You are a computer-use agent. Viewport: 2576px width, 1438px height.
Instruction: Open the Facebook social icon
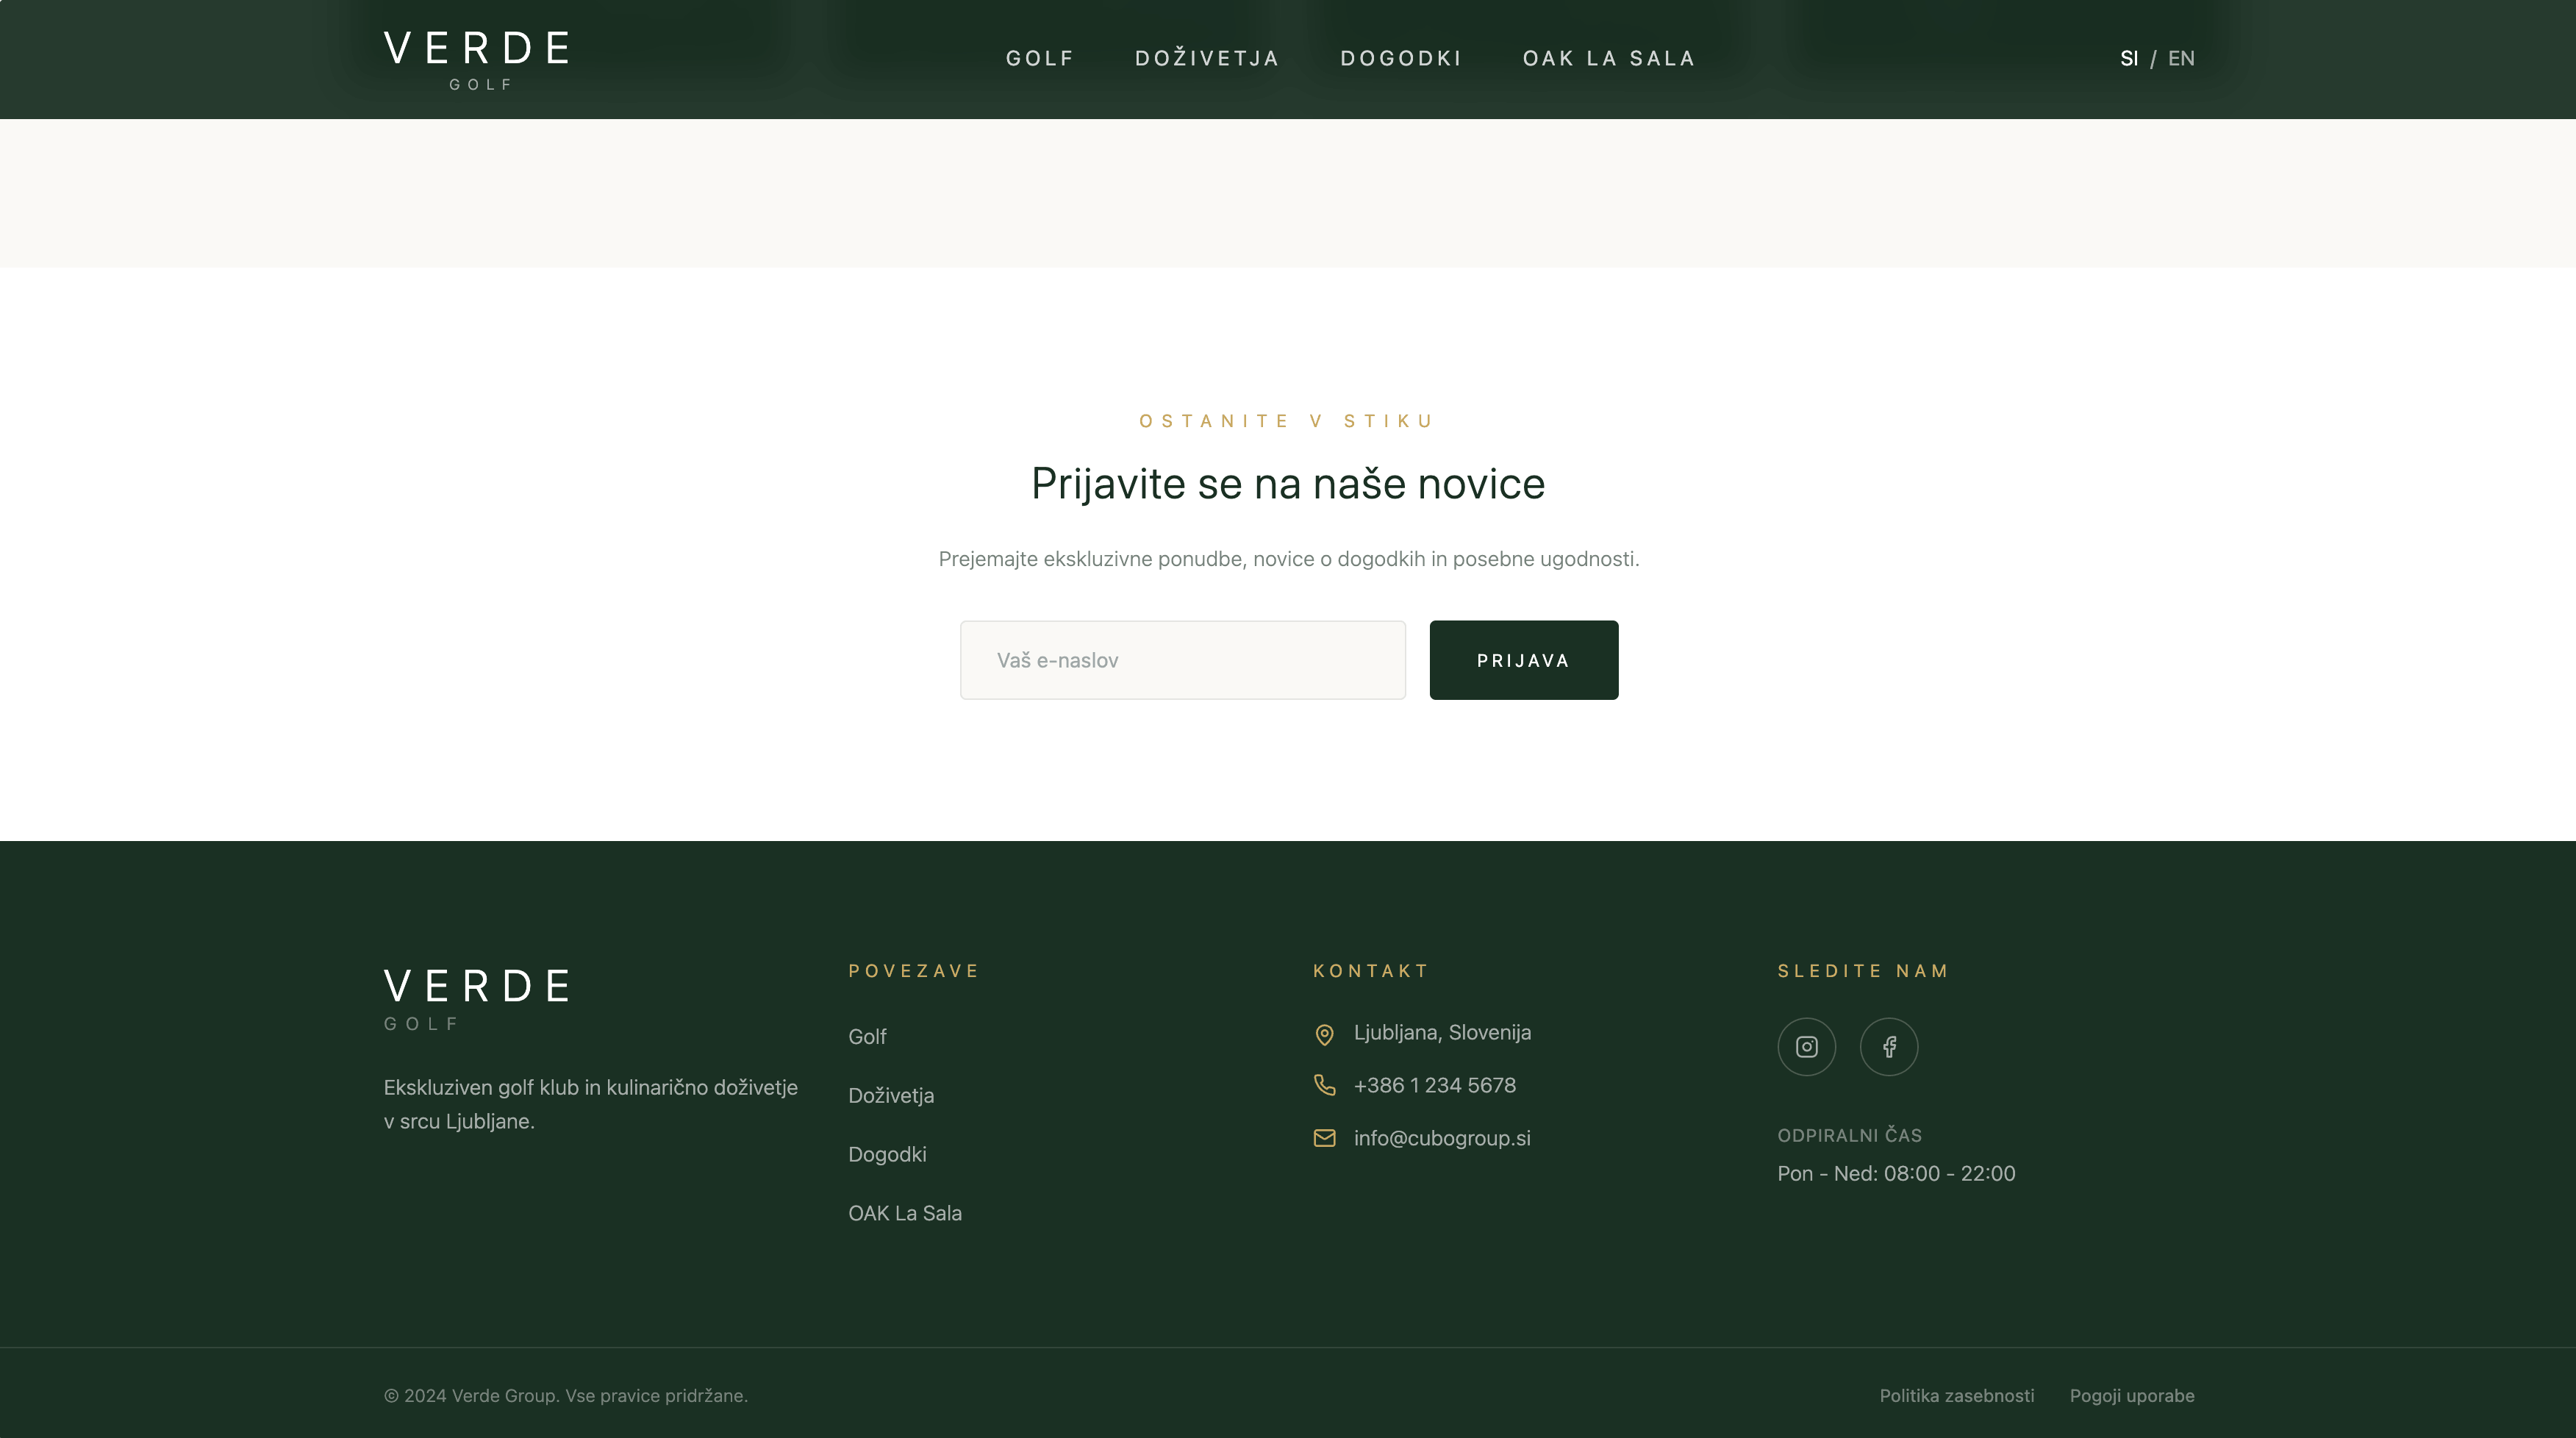click(x=1888, y=1047)
